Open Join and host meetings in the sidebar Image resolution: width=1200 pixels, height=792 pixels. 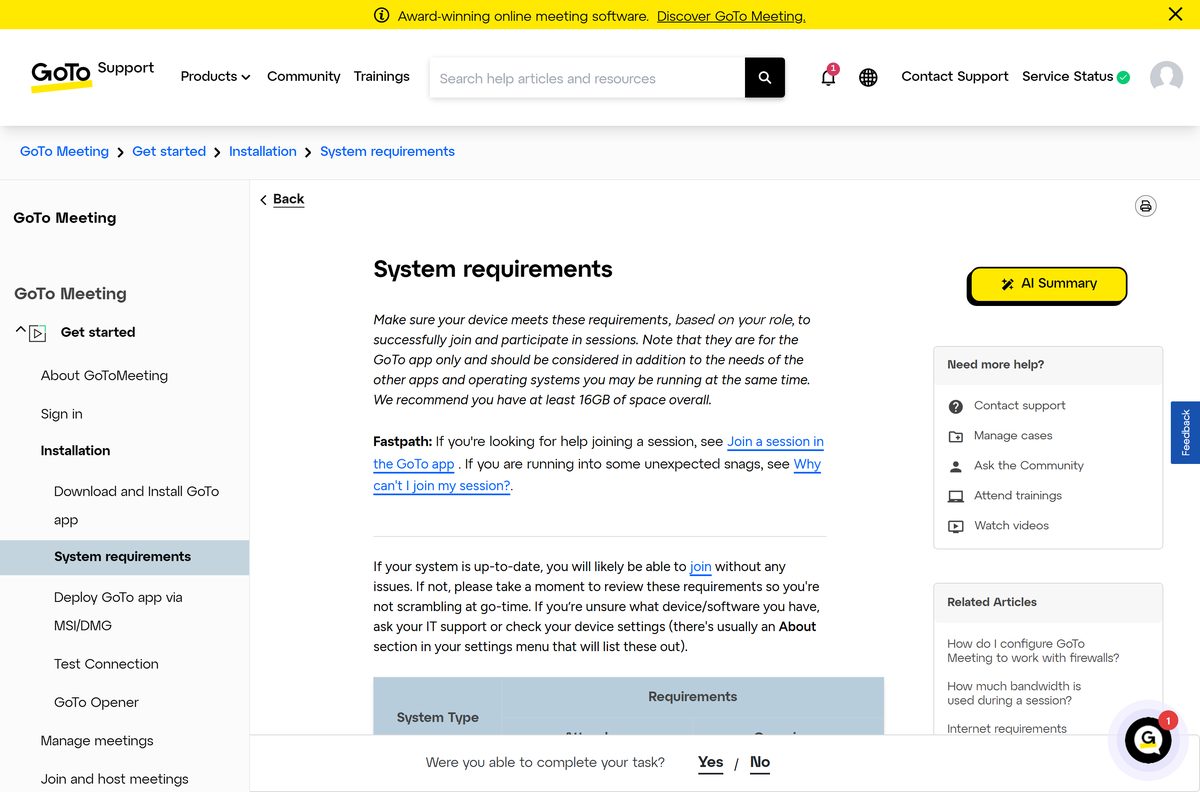[114, 779]
